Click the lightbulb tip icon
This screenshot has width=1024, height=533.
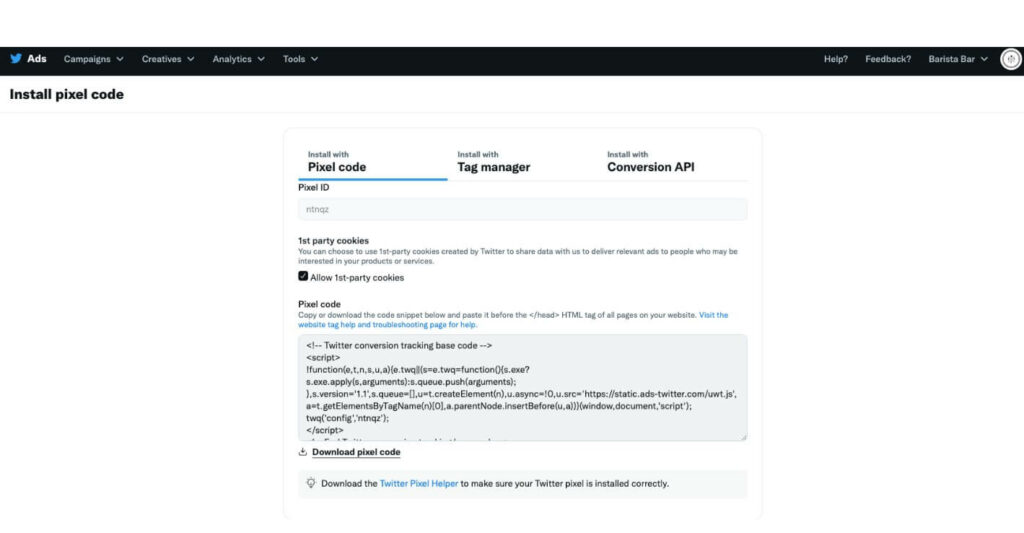[x=310, y=483]
